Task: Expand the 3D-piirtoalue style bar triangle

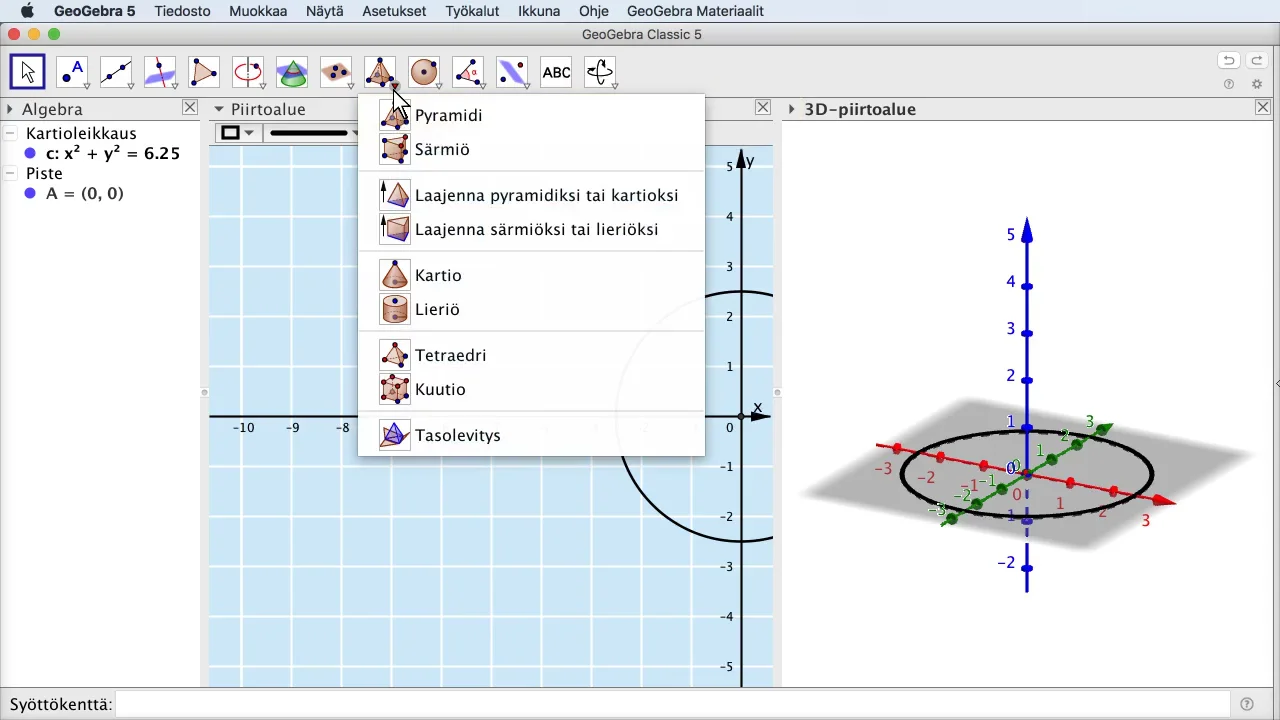Action: pos(791,109)
